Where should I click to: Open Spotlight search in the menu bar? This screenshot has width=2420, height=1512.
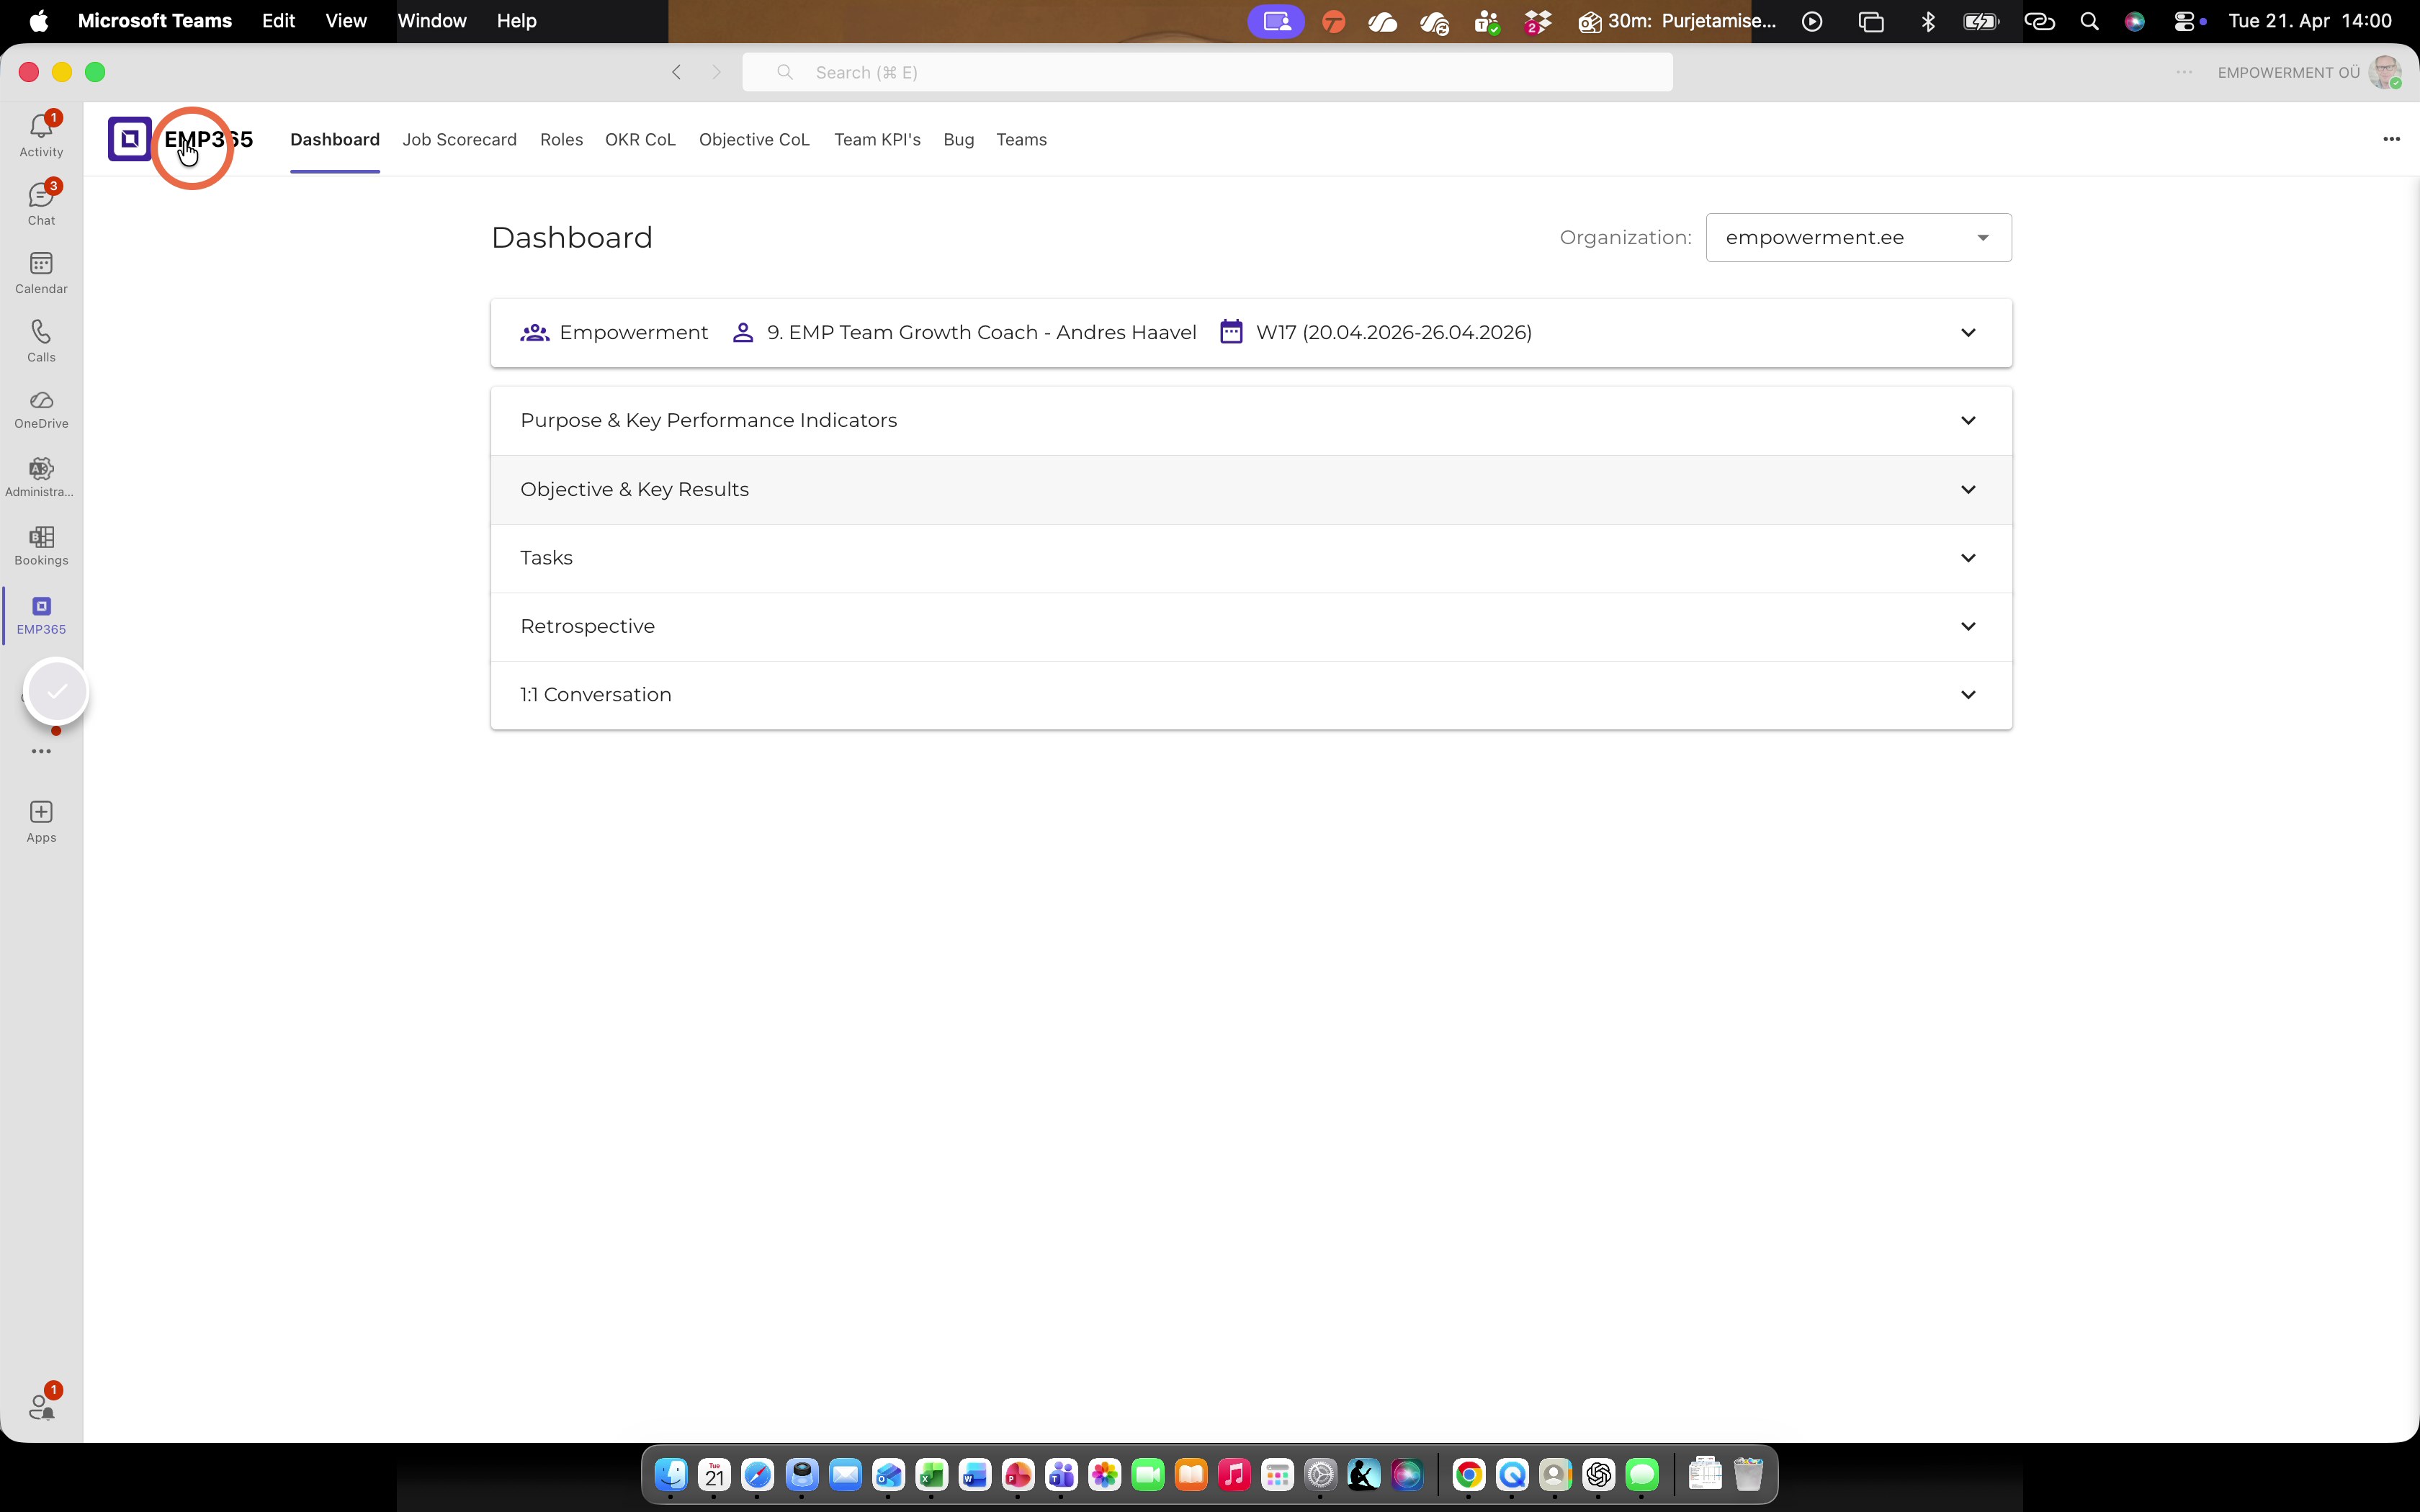click(2089, 21)
